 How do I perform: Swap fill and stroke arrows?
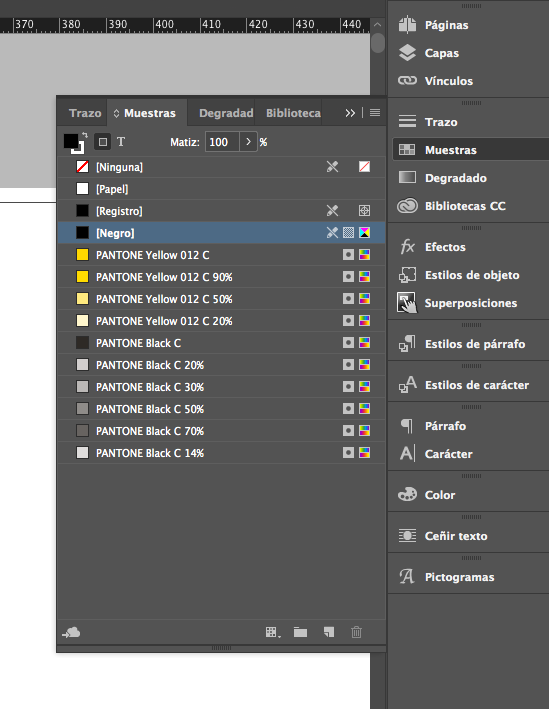[85, 135]
